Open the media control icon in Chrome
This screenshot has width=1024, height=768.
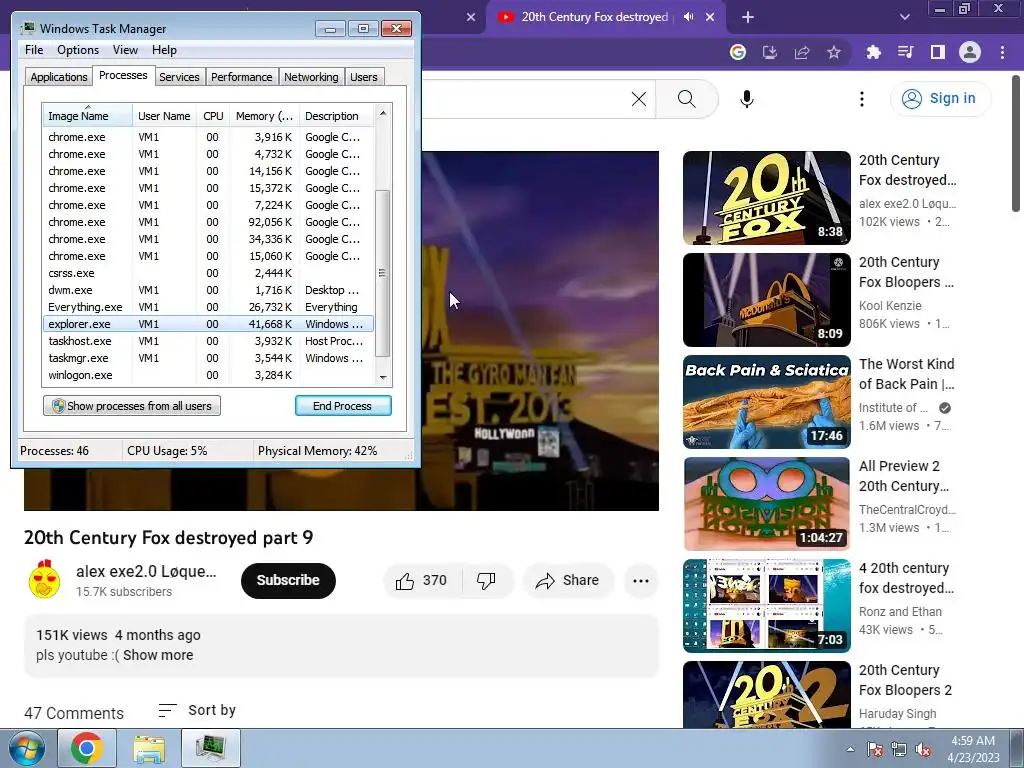coord(905,52)
